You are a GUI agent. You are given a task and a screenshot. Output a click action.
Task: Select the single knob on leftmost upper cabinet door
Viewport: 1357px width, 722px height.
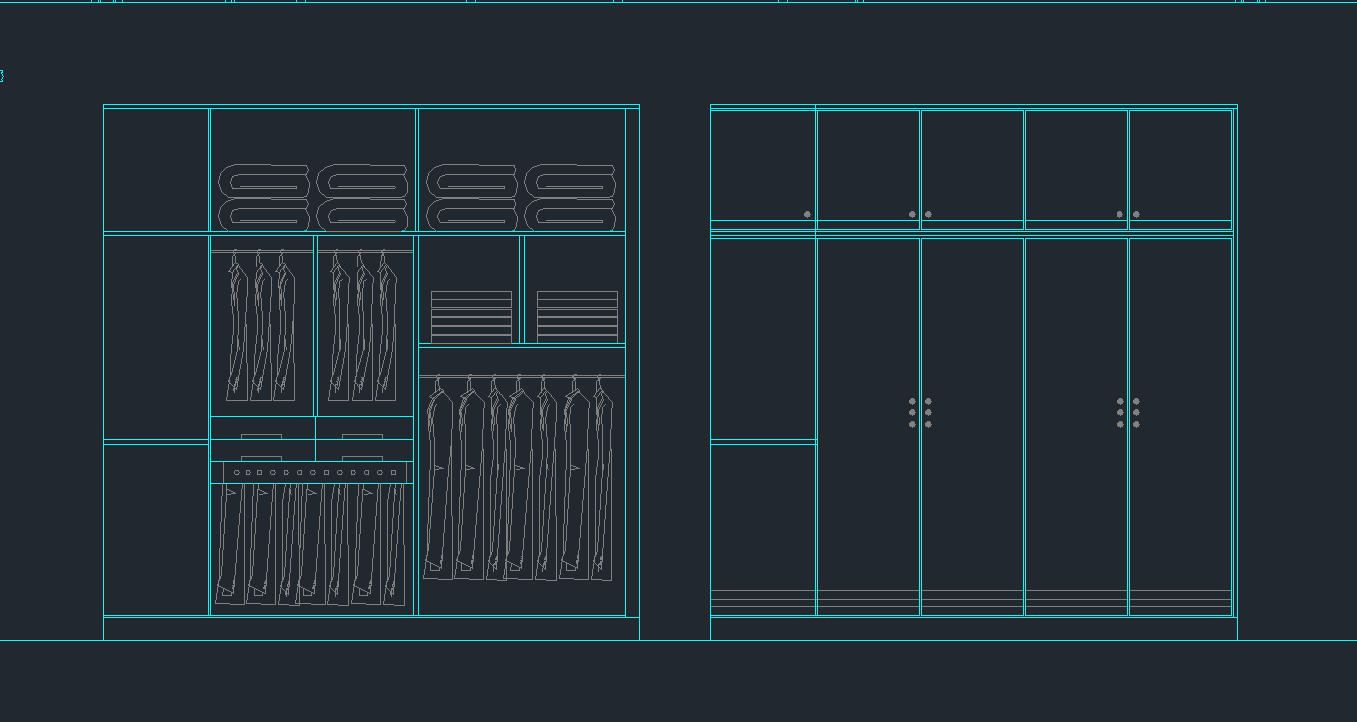pyautogui.click(x=807, y=214)
